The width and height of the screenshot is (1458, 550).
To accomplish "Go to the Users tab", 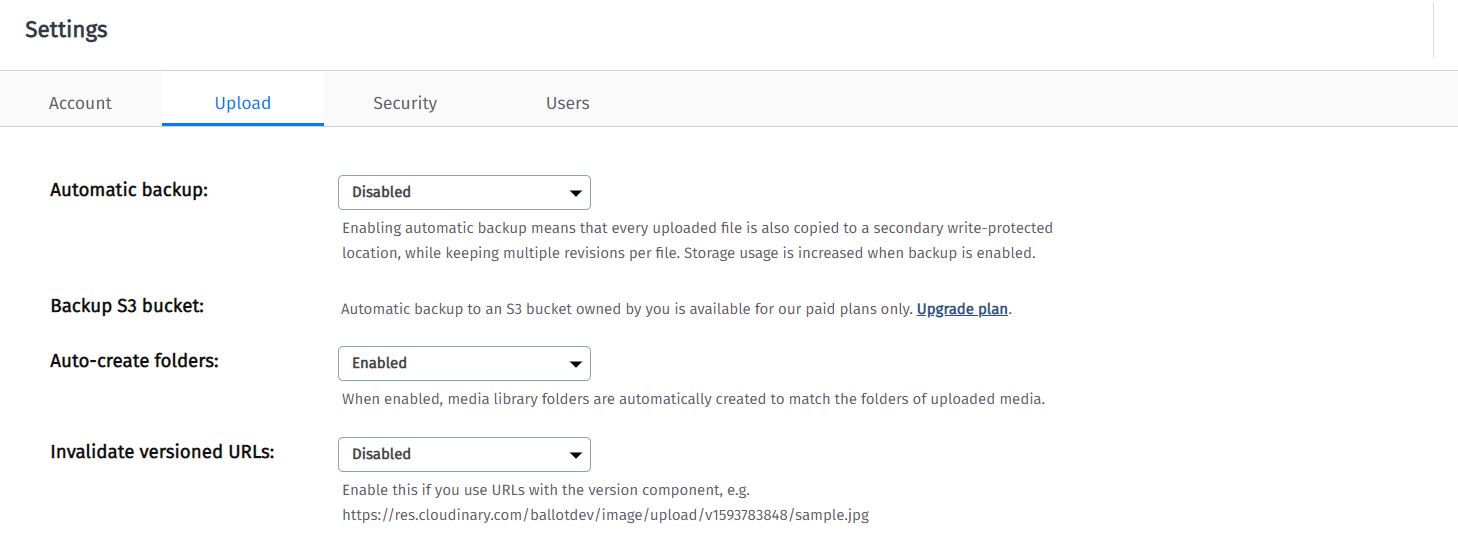I will [x=567, y=103].
